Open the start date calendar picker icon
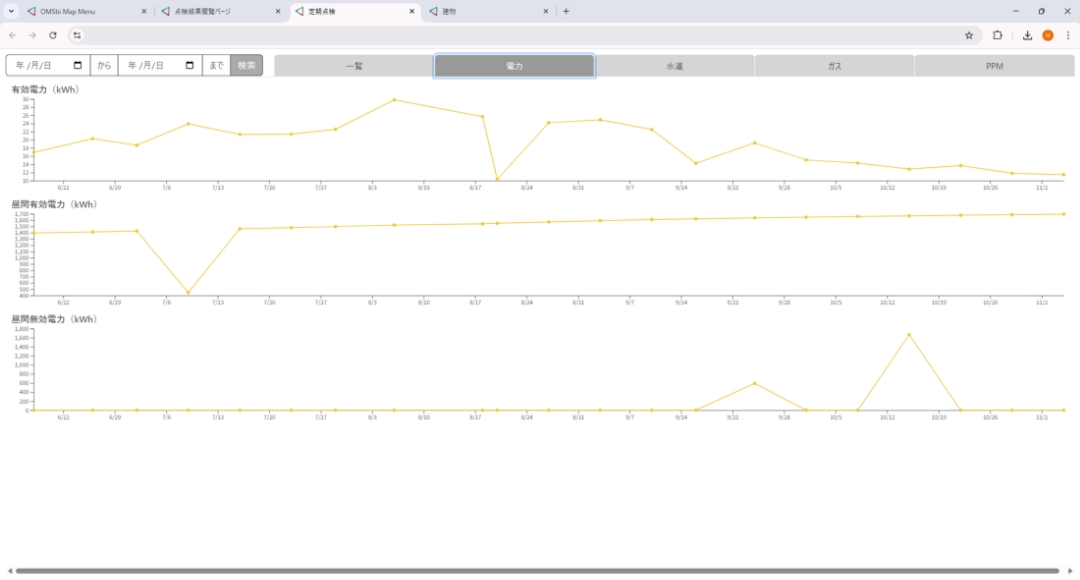This screenshot has height=580, width=1080. (78, 66)
